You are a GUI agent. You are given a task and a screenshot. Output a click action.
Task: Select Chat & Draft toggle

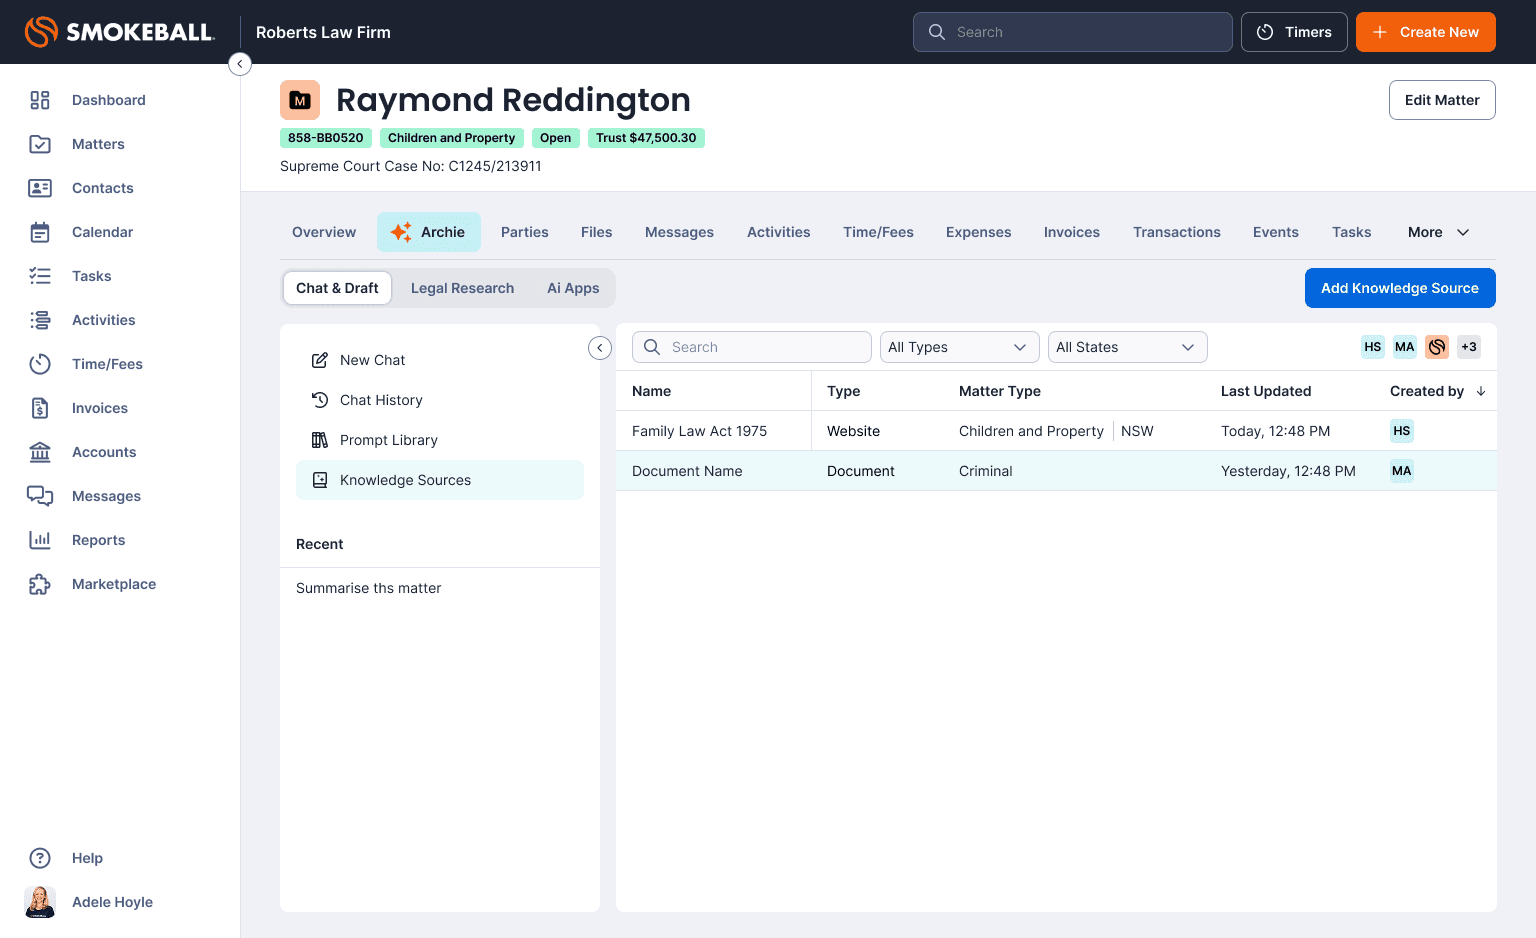(337, 288)
